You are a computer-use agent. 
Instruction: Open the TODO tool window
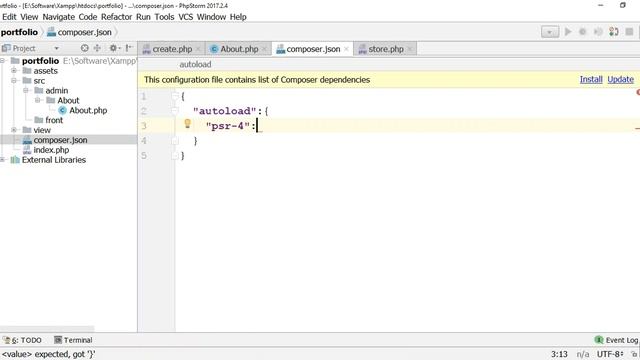[x=22, y=340]
